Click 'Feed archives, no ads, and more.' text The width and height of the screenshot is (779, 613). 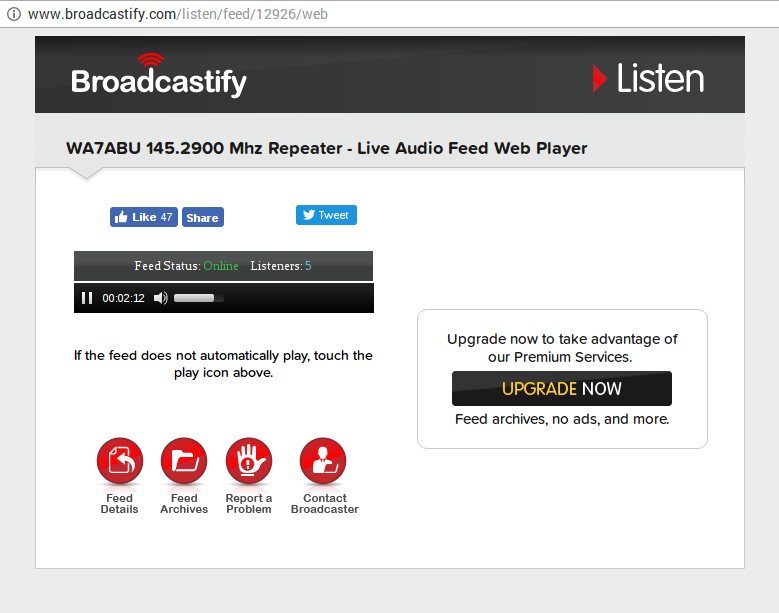[x=562, y=419]
